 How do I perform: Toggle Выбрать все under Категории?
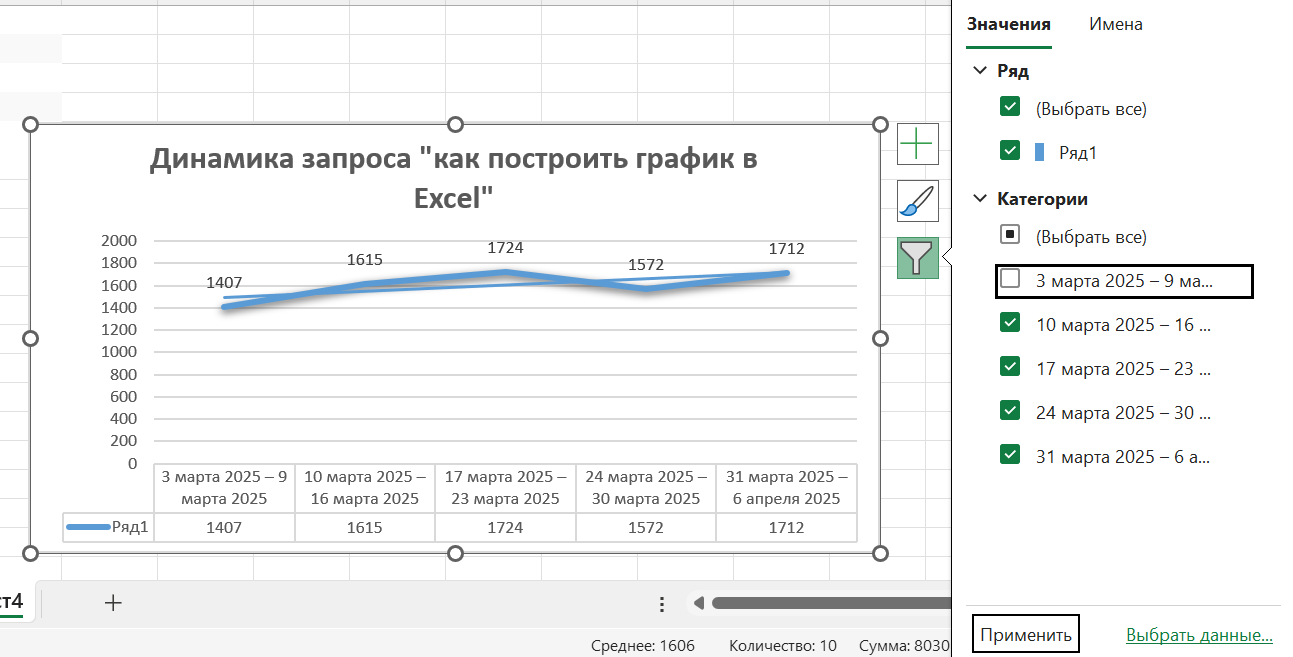1010,236
